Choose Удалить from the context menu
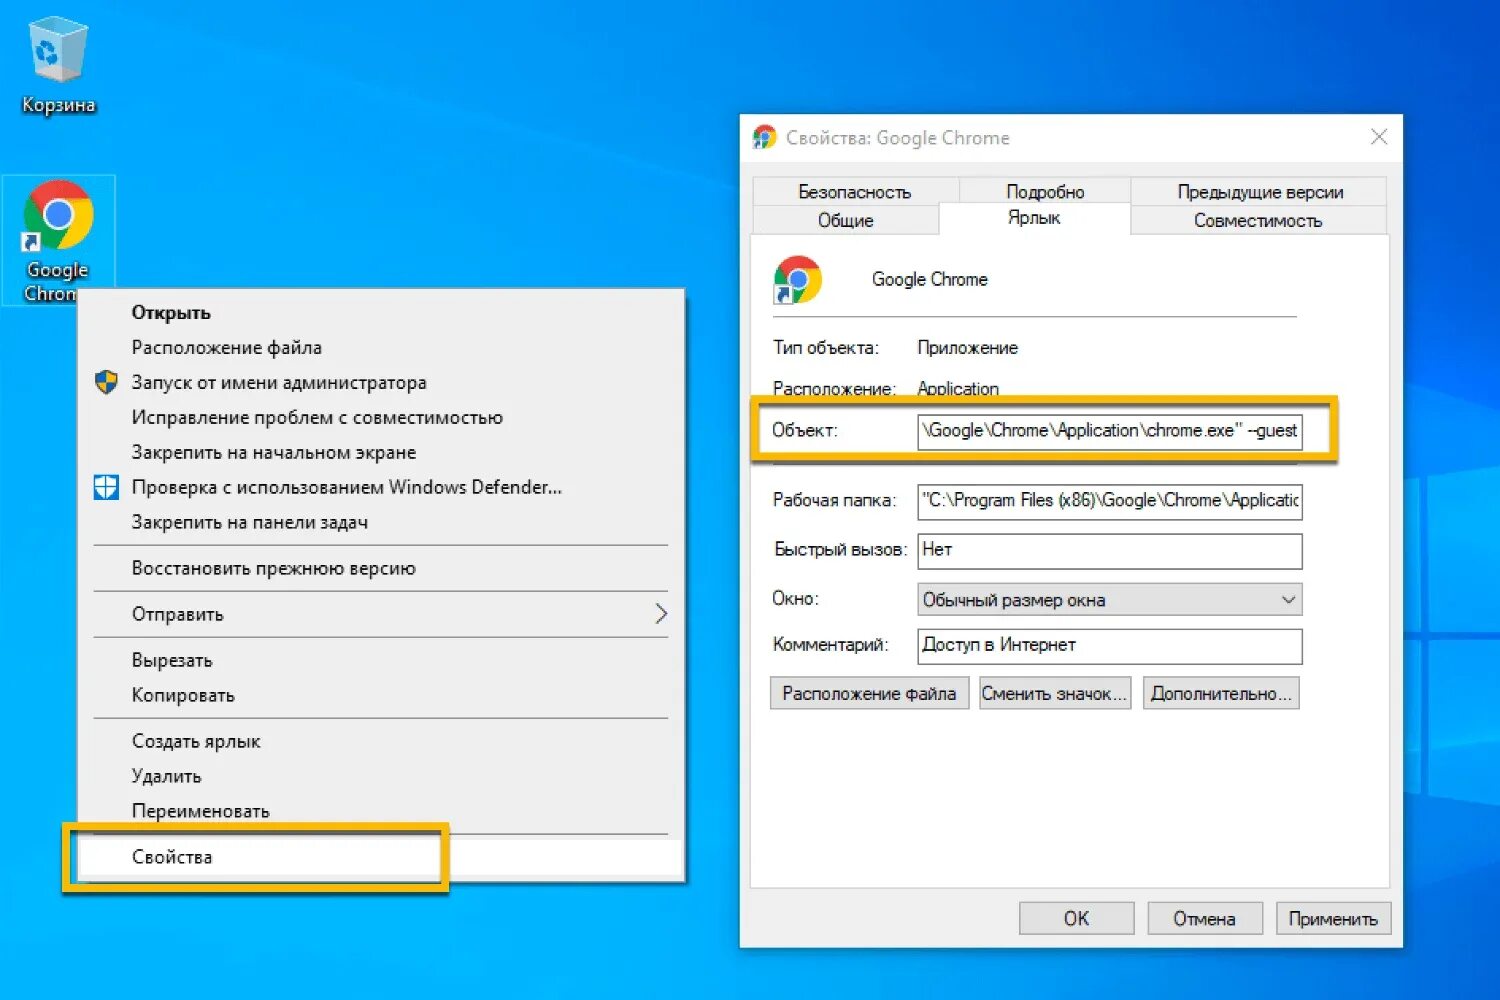 (x=380, y=776)
